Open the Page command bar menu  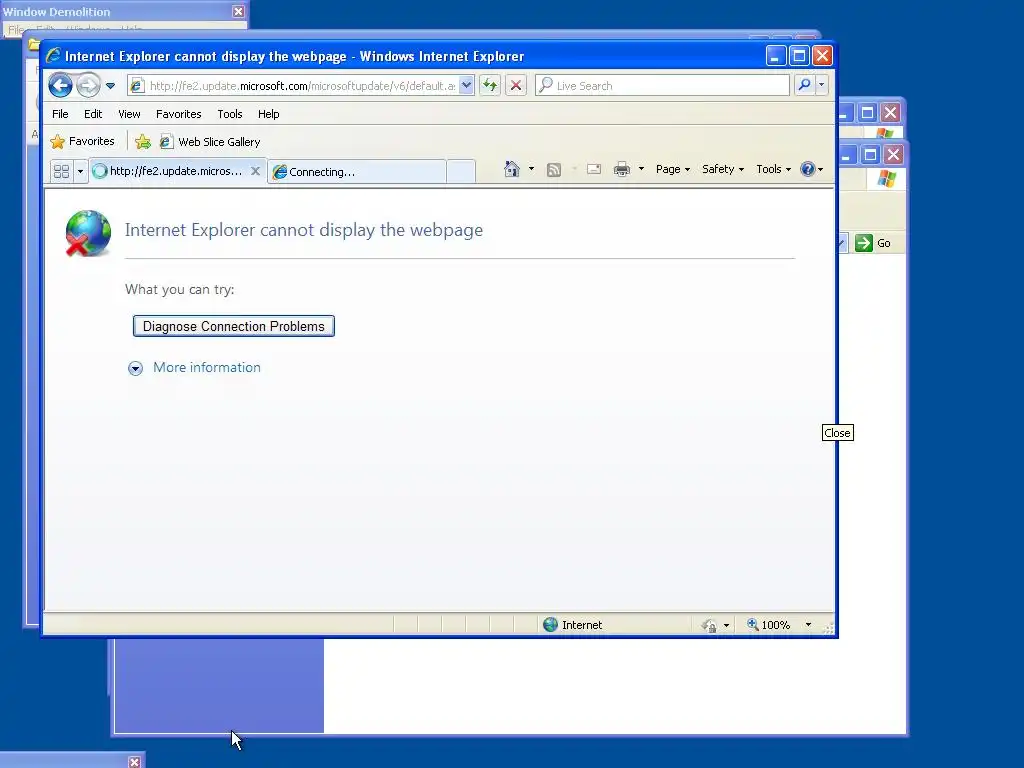click(673, 169)
